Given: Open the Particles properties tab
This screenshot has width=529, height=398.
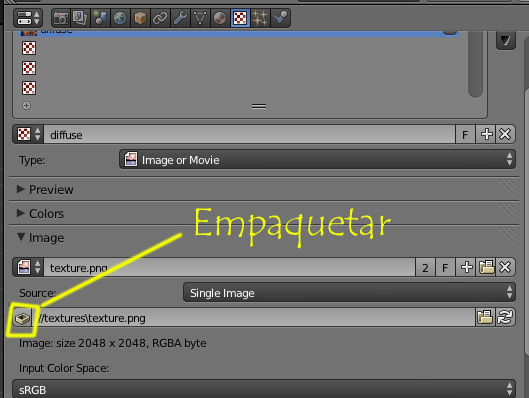Looking at the screenshot, I should [x=260, y=18].
